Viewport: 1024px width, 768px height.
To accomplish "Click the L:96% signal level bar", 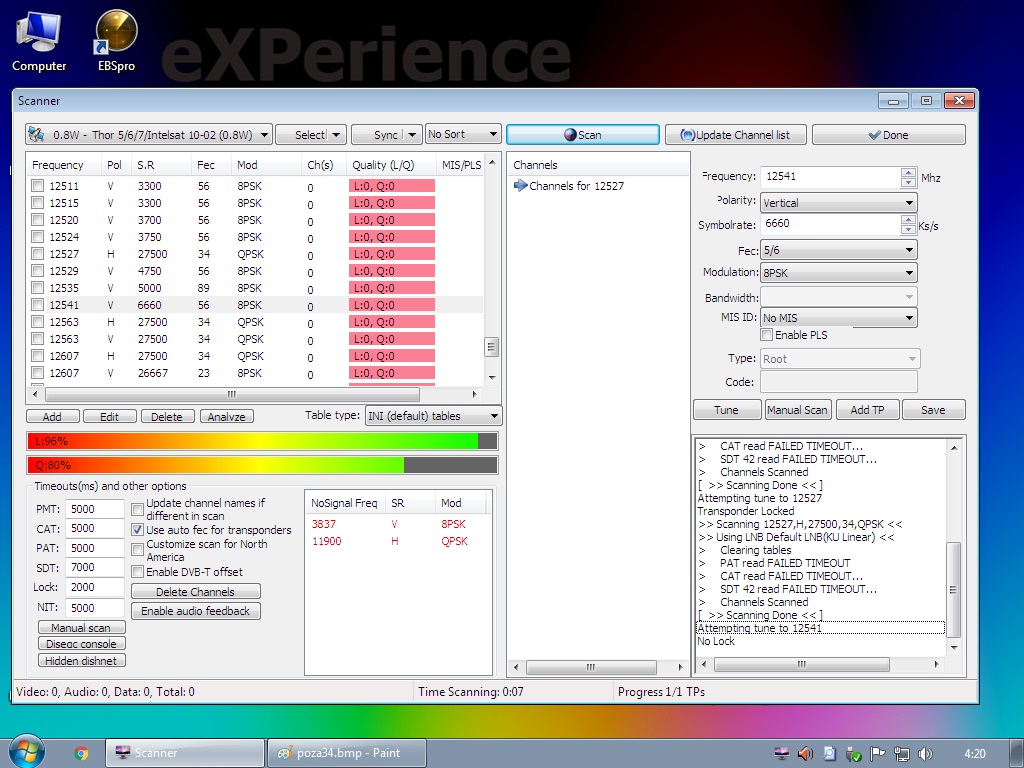I will [x=262, y=441].
